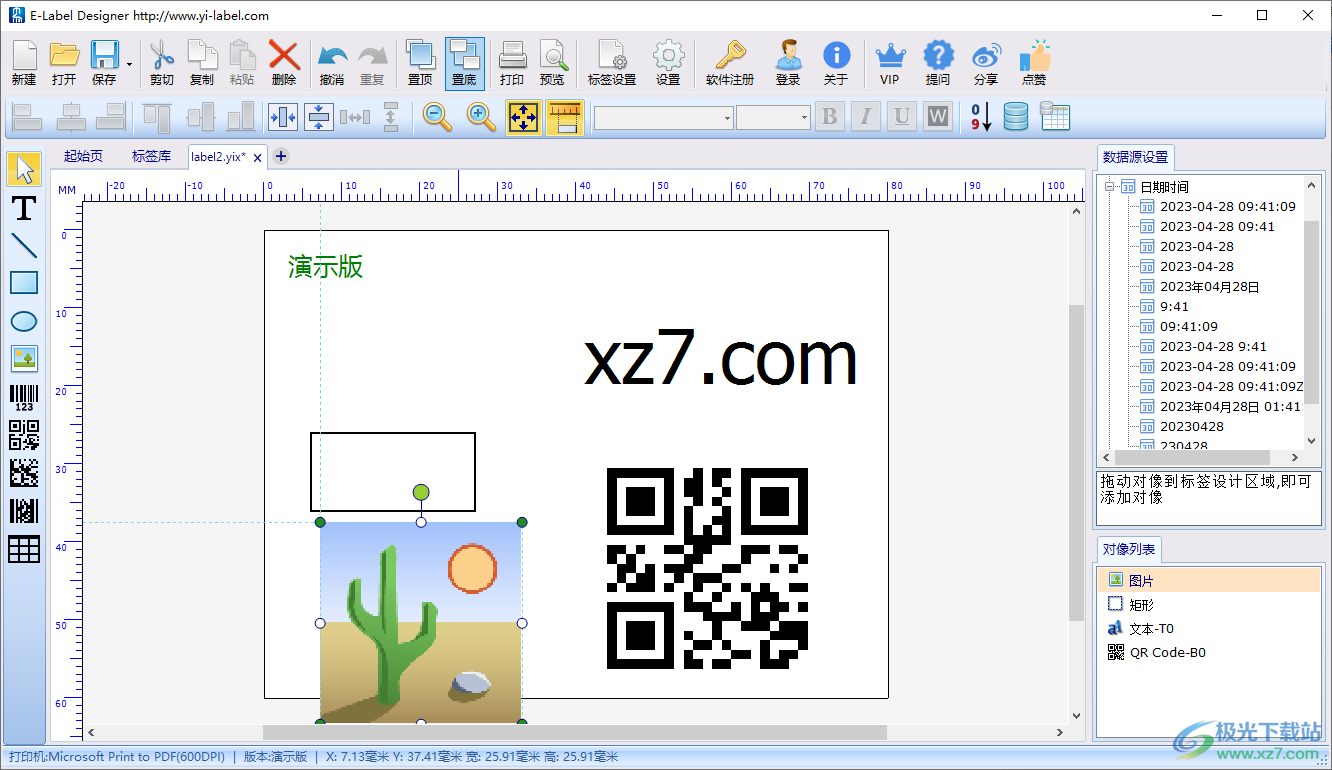Select the Text T tool
The width and height of the screenshot is (1332, 770).
tap(24, 208)
